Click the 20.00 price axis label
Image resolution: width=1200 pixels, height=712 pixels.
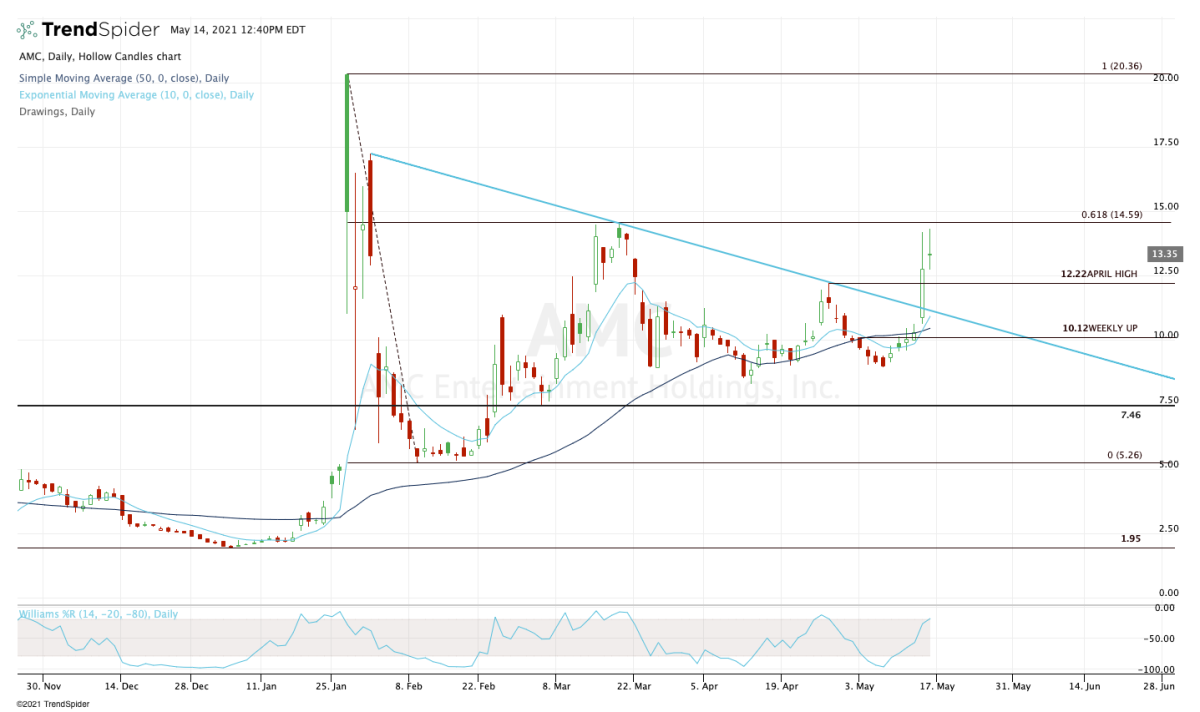coord(1164,77)
